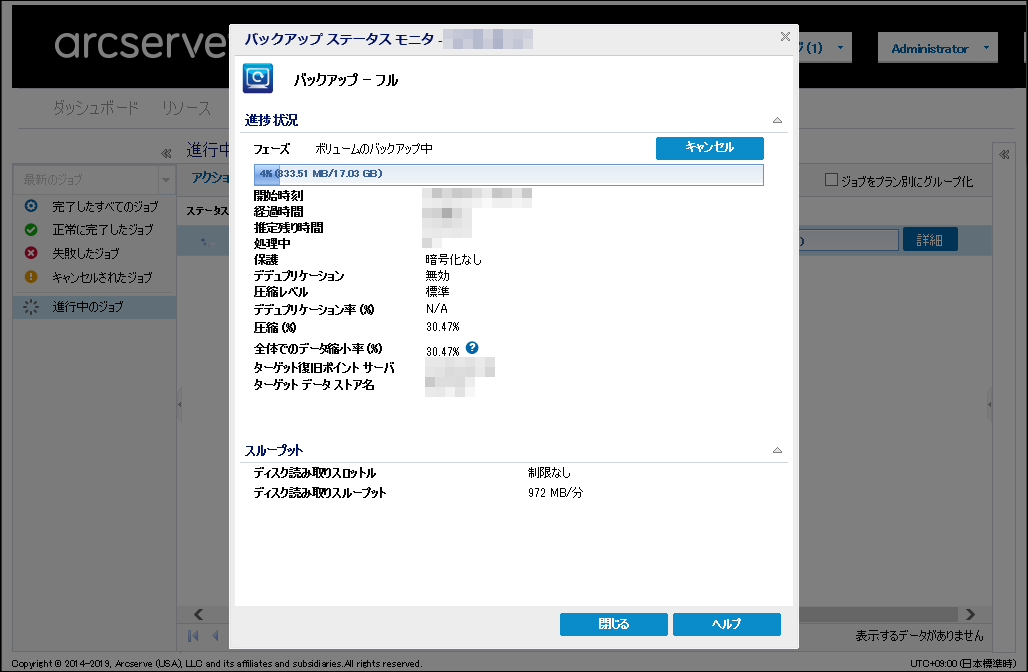Click the キャンセル button
This screenshot has height=672, width=1028.
(709, 148)
